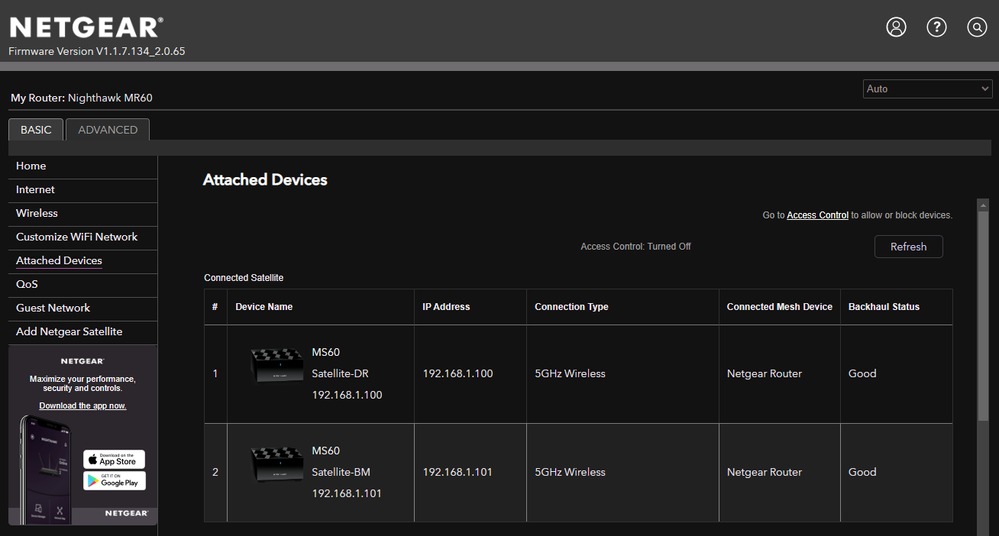Expand the Auto language dropdown
Image resolution: width=999 pixels, height=536 pixels.
[x=927, y=89]
